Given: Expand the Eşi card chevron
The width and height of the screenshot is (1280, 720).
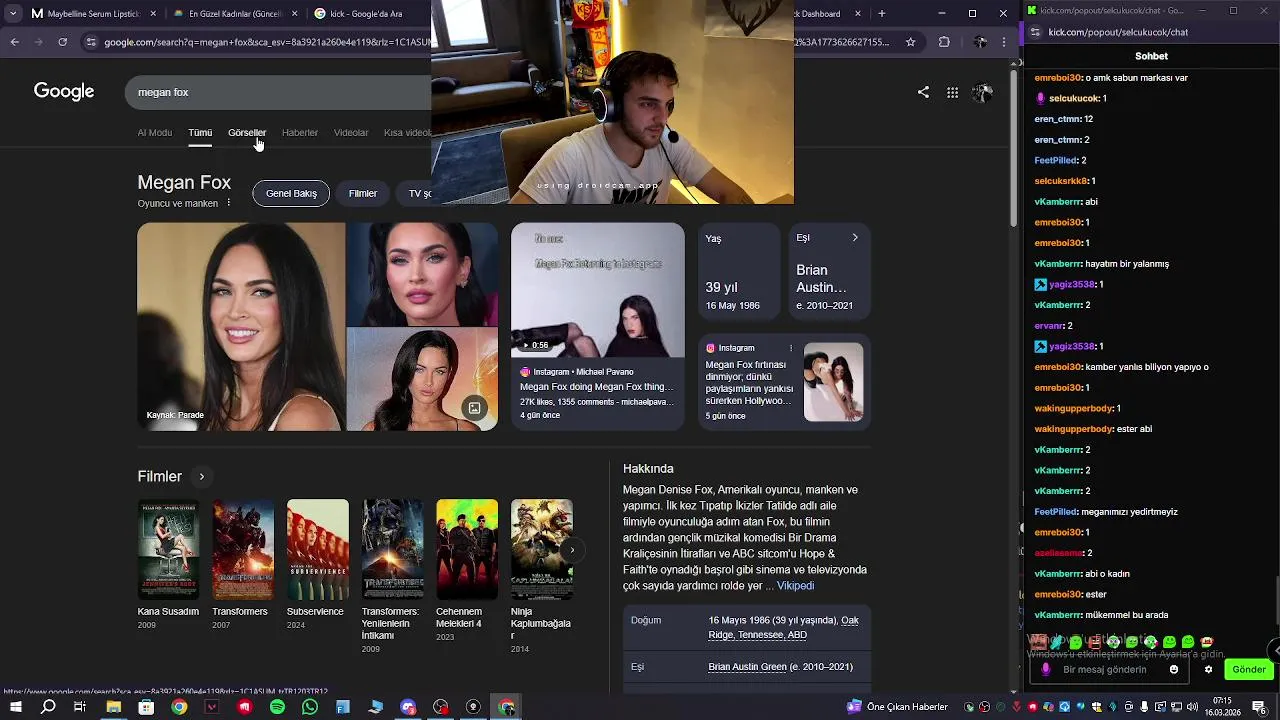Looking at the screenshot, I should pyautogui.click(x=855, y=238).
